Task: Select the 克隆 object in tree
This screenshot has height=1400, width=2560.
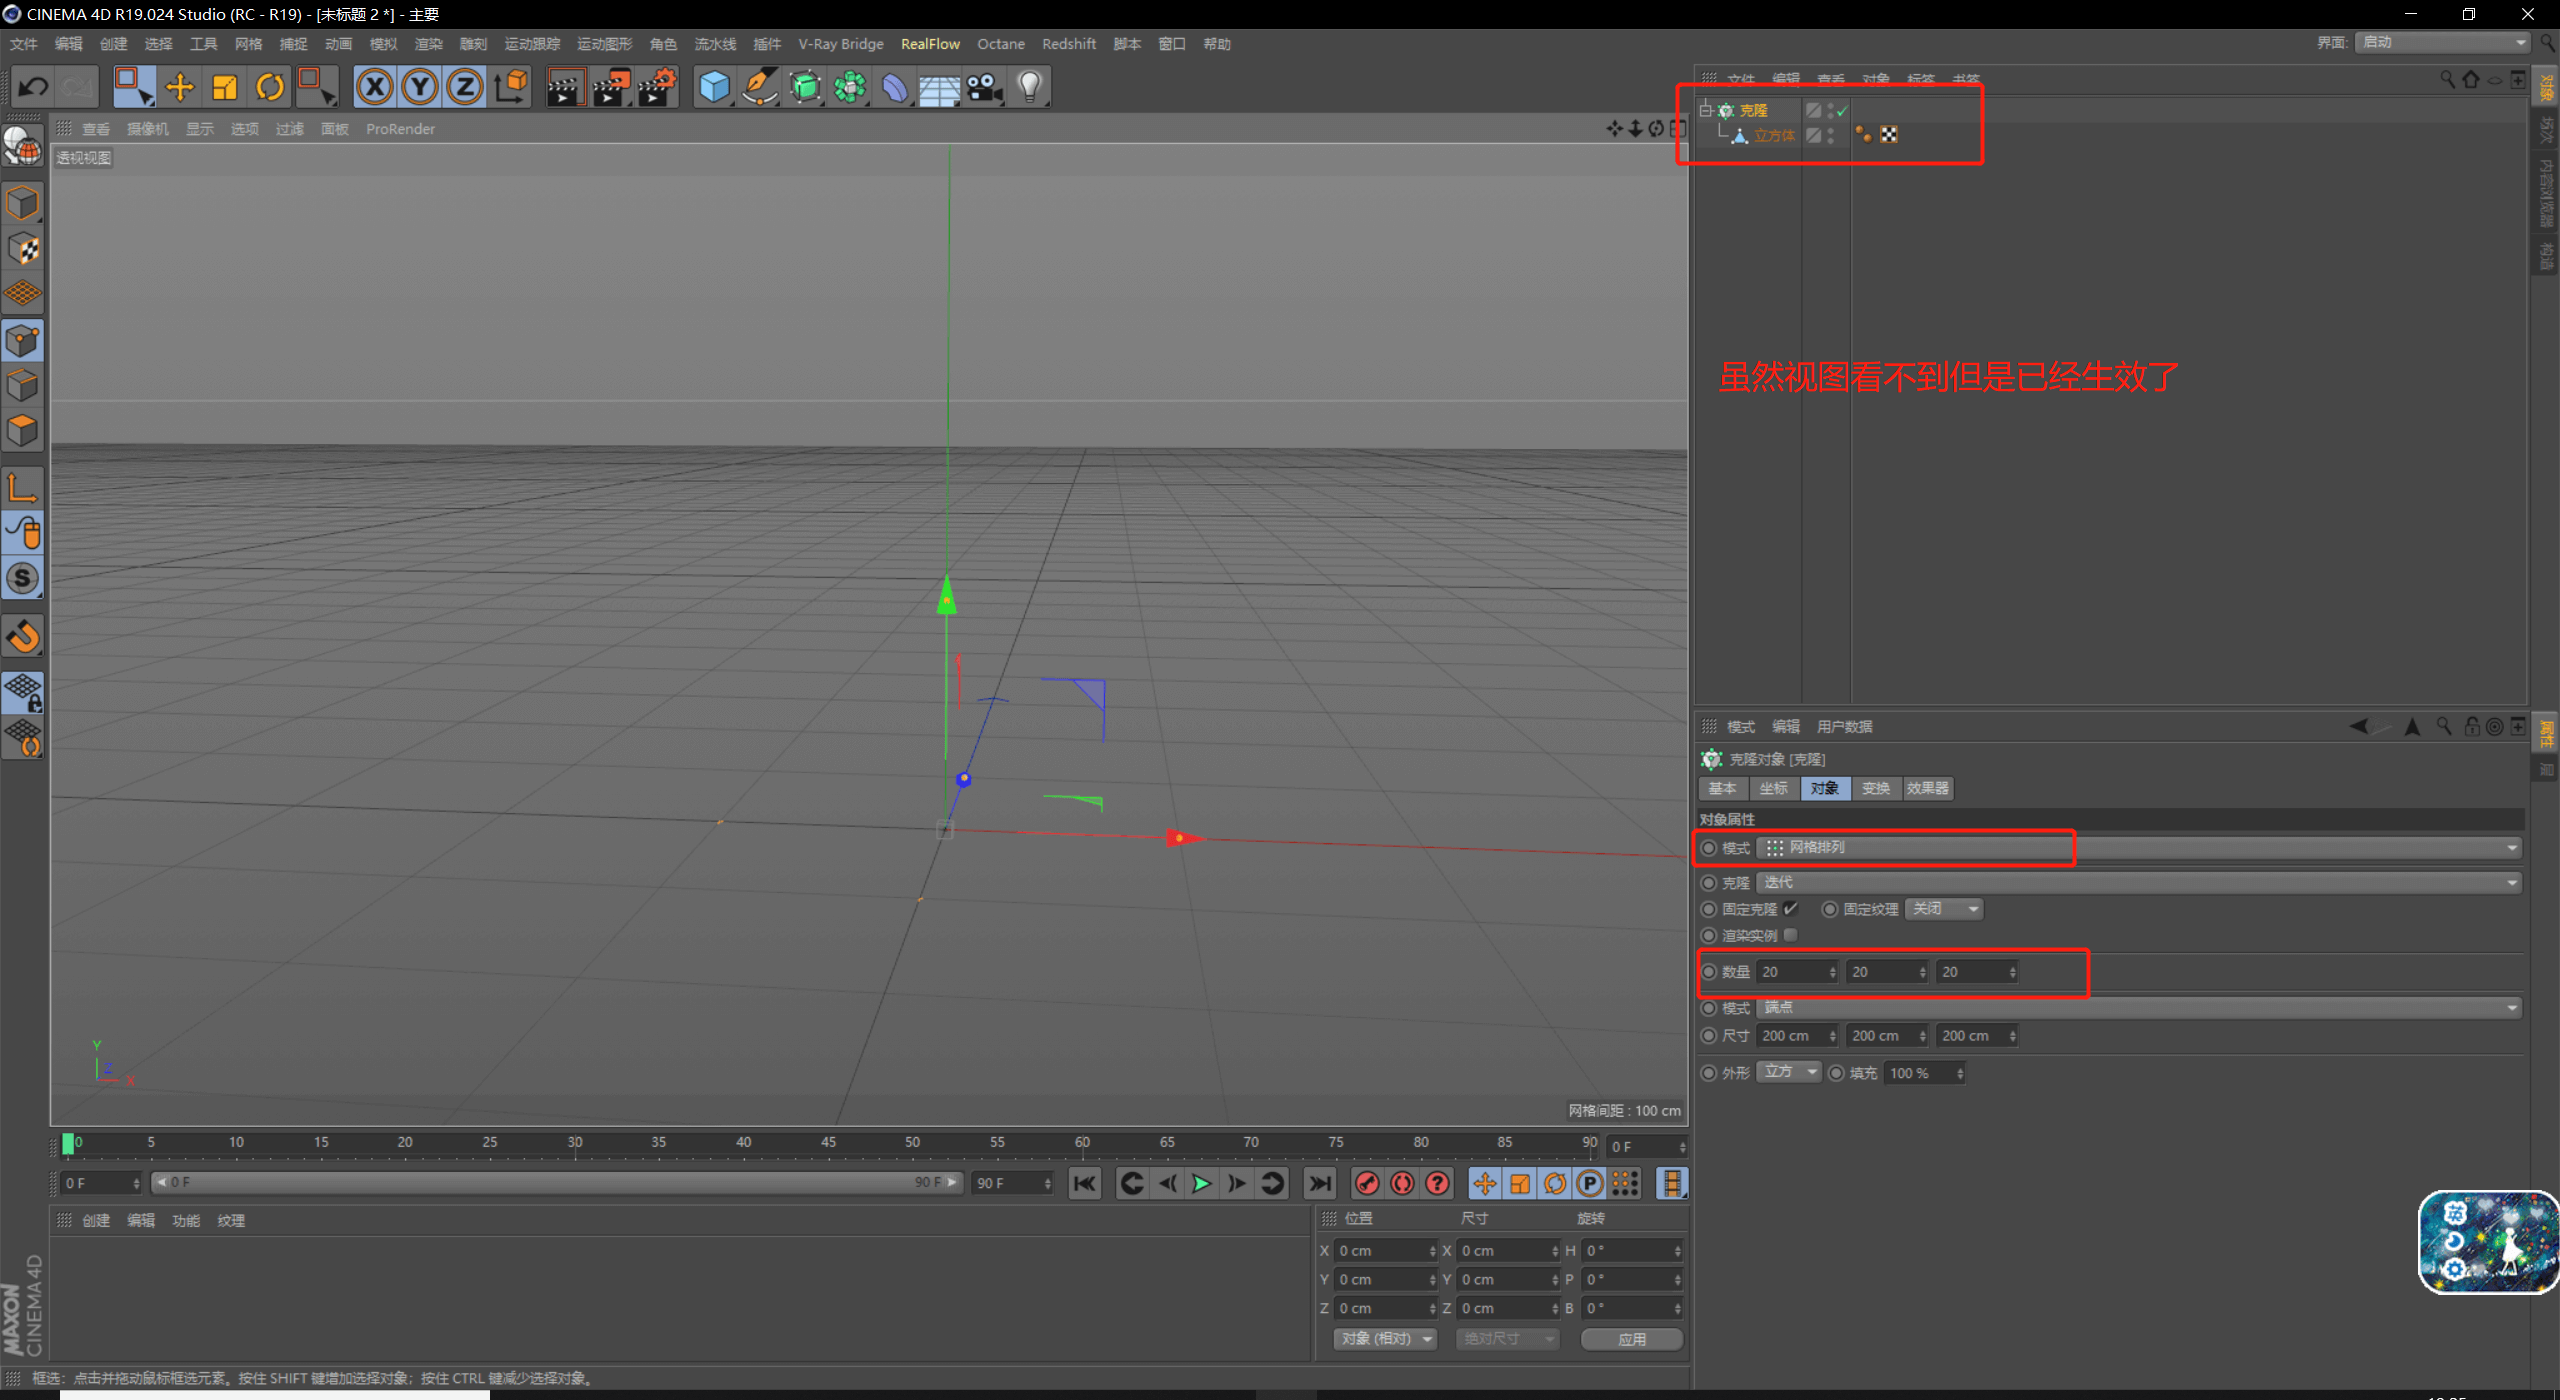Action: tap(1753, 111)
